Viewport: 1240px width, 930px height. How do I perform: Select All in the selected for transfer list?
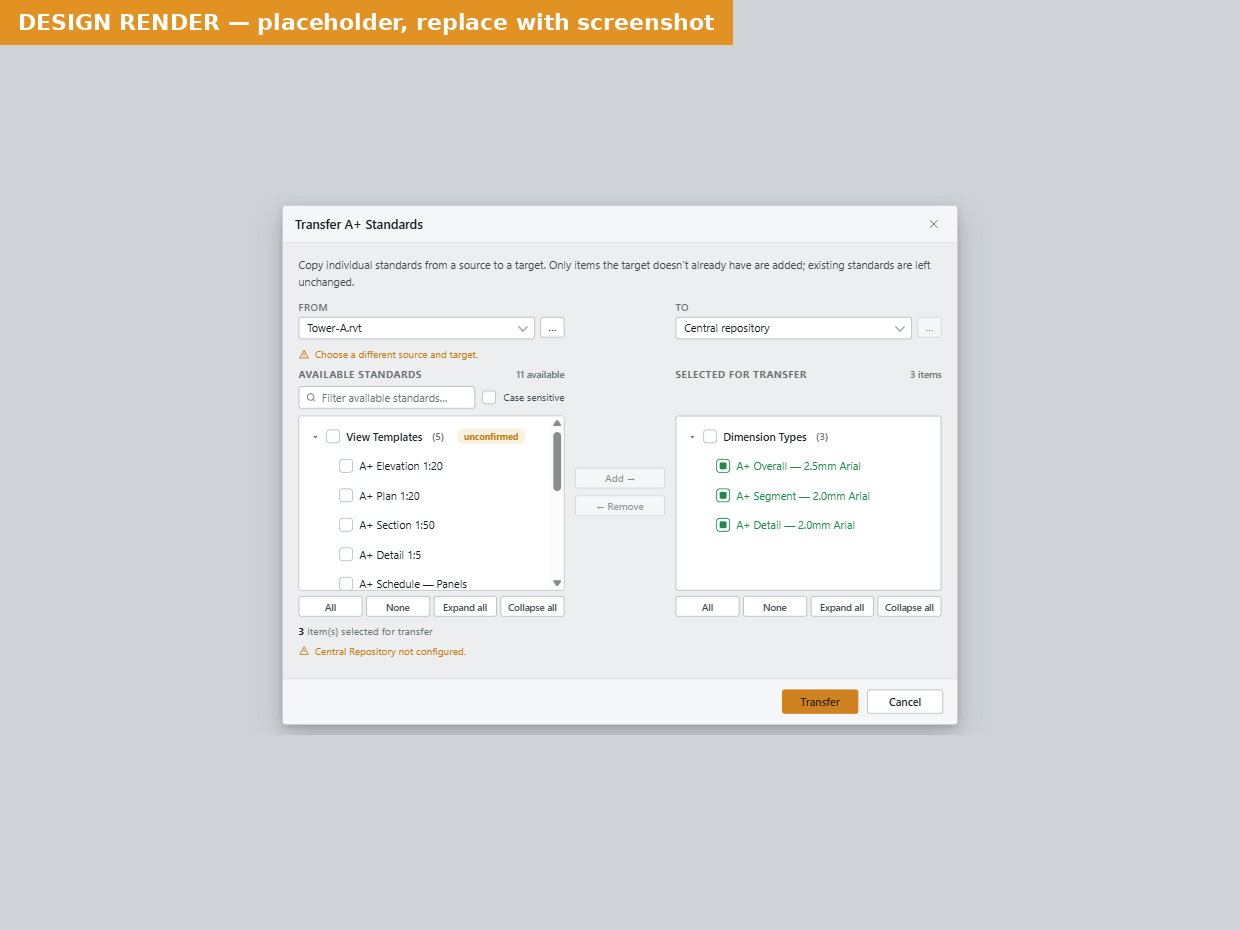point(707,607)
